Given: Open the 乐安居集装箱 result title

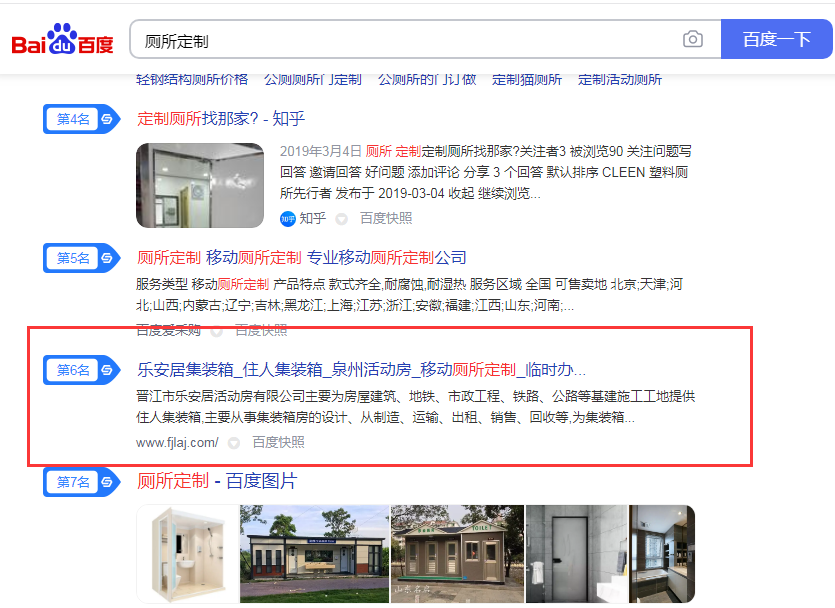Looking at the screenshot, I should [361, 369].
